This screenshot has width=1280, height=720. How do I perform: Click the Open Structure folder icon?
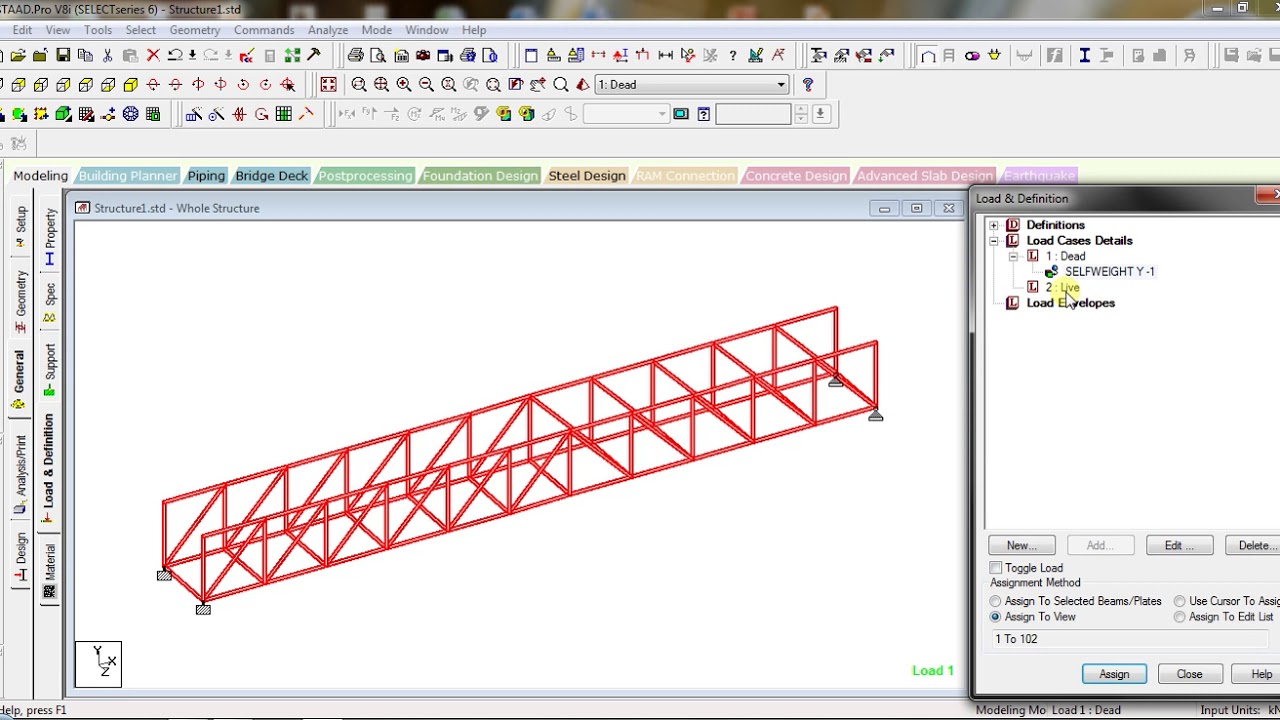point(18,55)
